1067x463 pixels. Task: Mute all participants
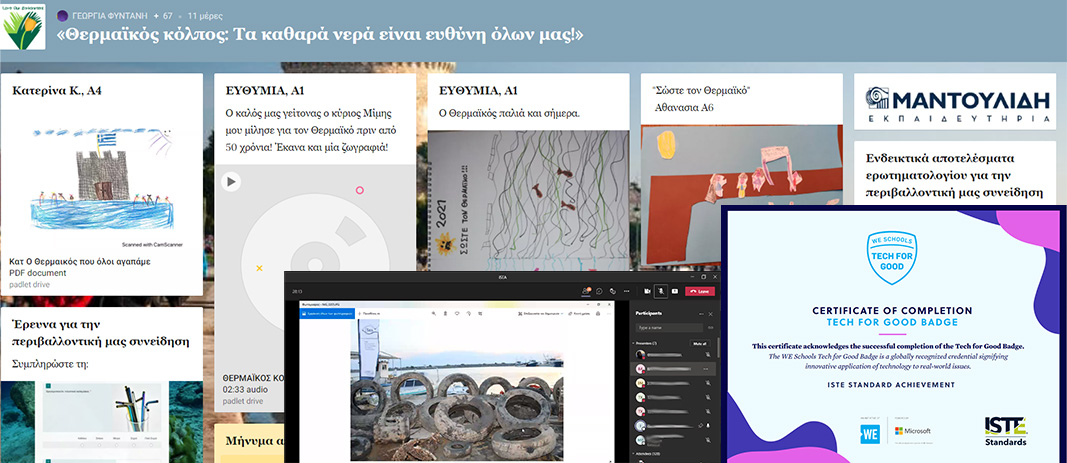tap(700, 343)
